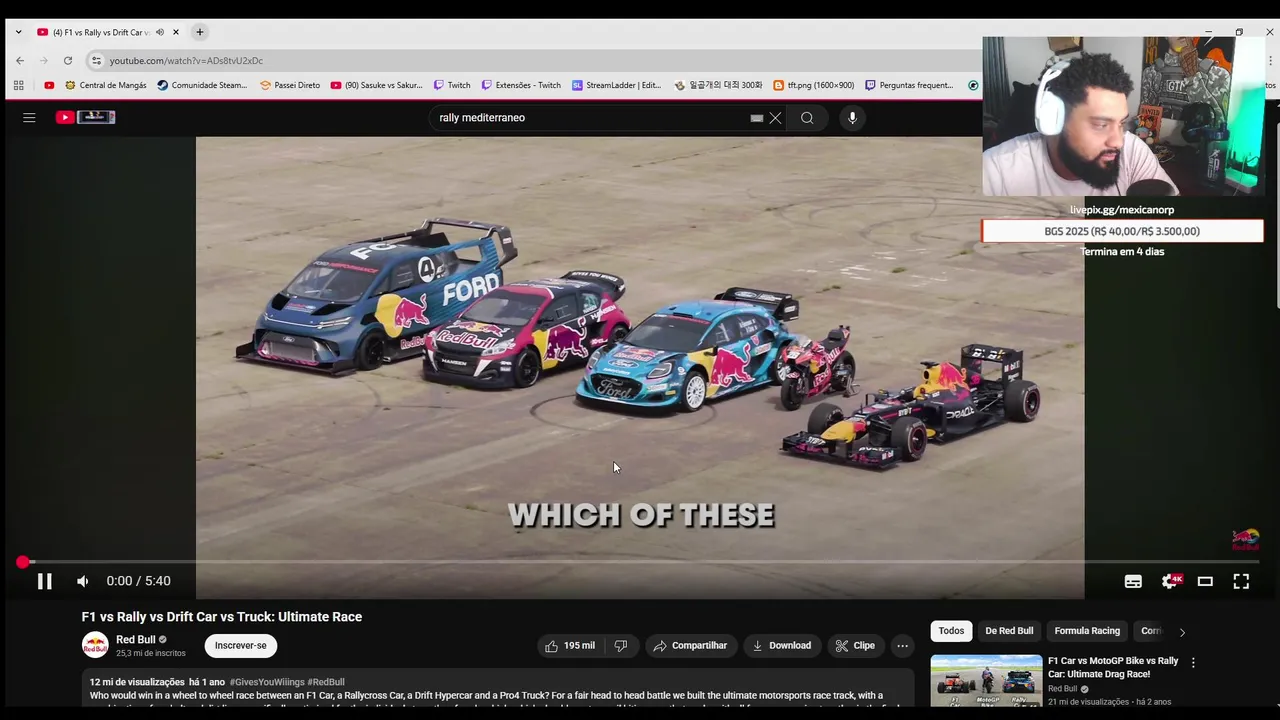Open the F1 Car vs MotoGP Bike thumbnail
Screen dimensions: 1280x720
[x=986, y=681]
